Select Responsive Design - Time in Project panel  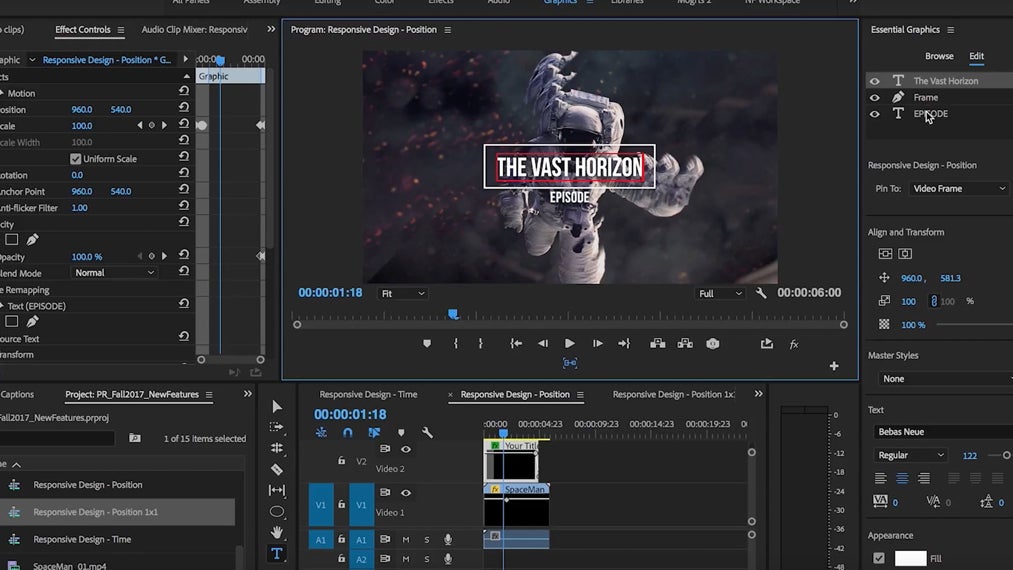82,539
